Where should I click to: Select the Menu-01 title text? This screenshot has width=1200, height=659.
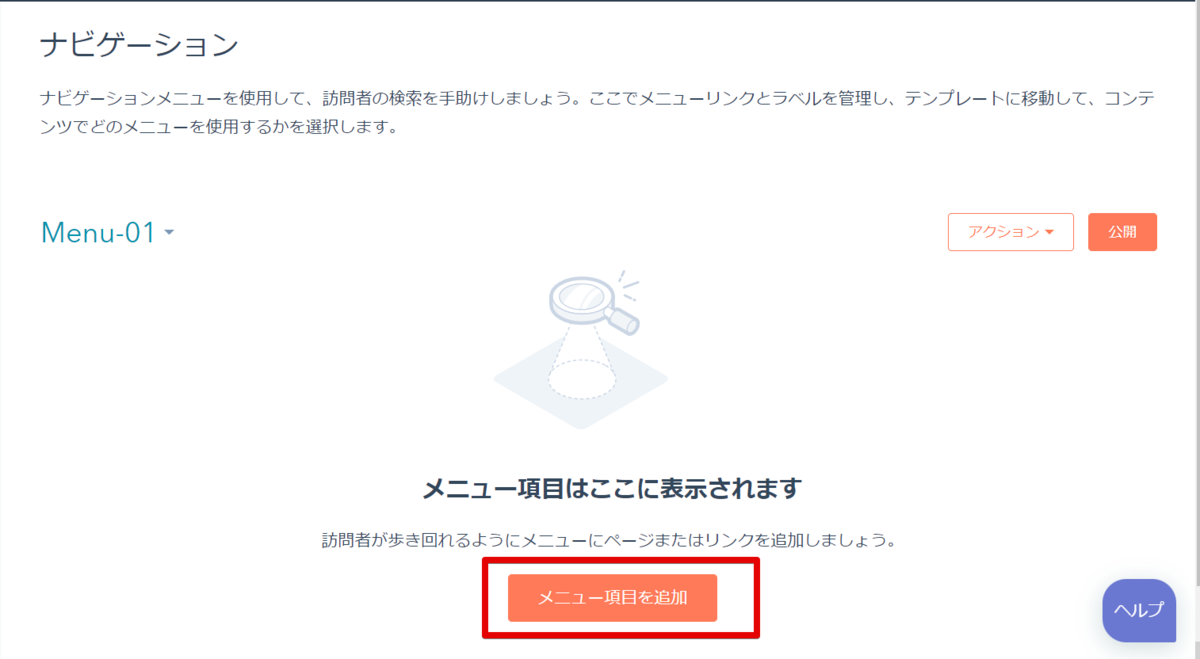98,233
